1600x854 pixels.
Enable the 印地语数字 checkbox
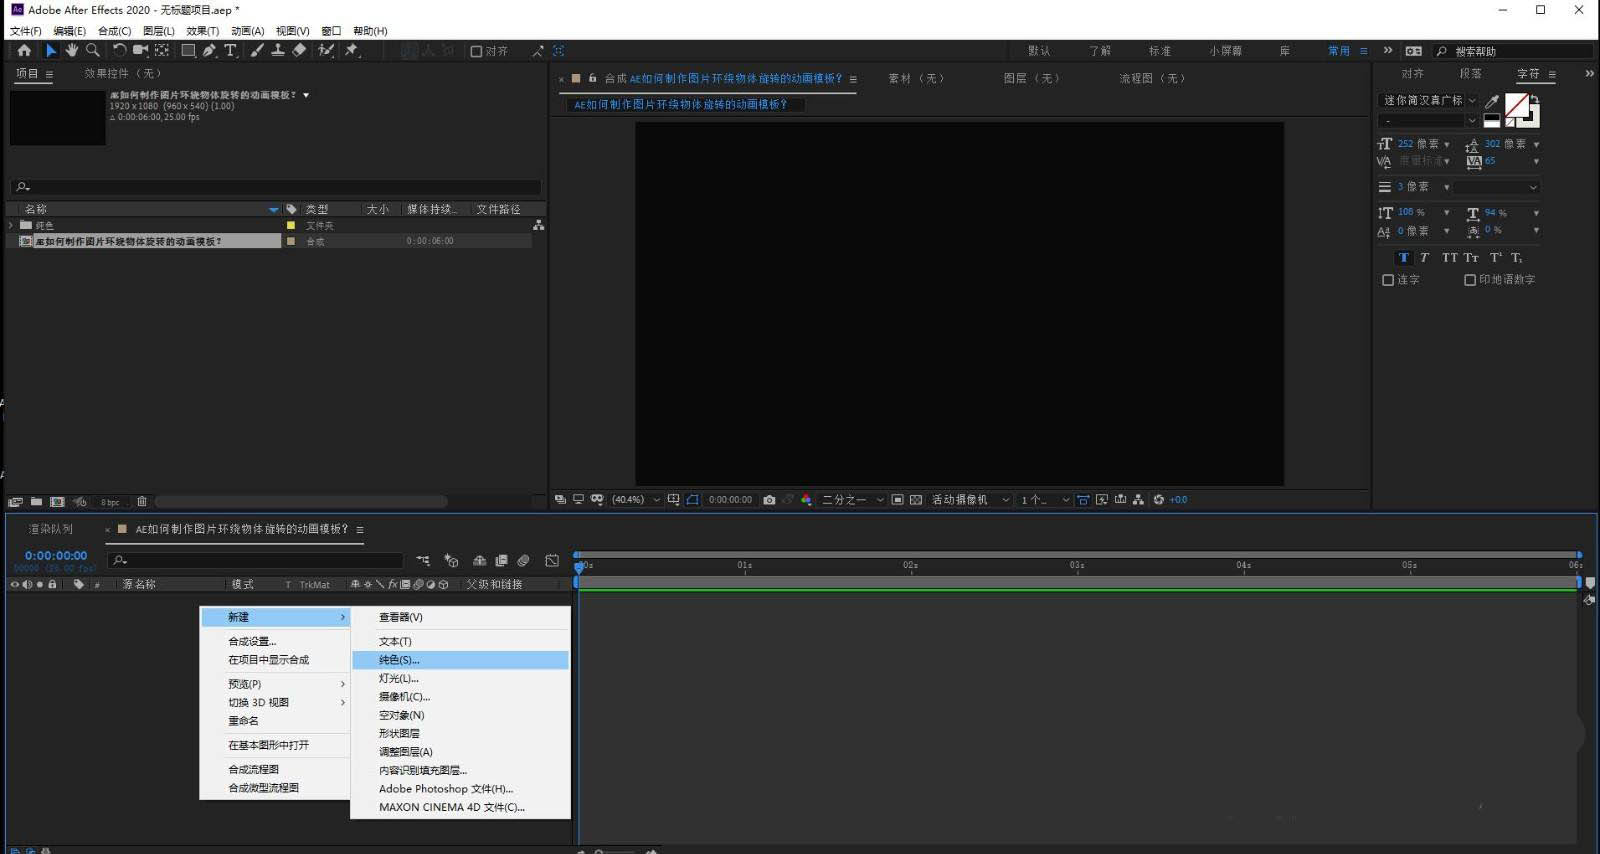[x=1470, y=280]
